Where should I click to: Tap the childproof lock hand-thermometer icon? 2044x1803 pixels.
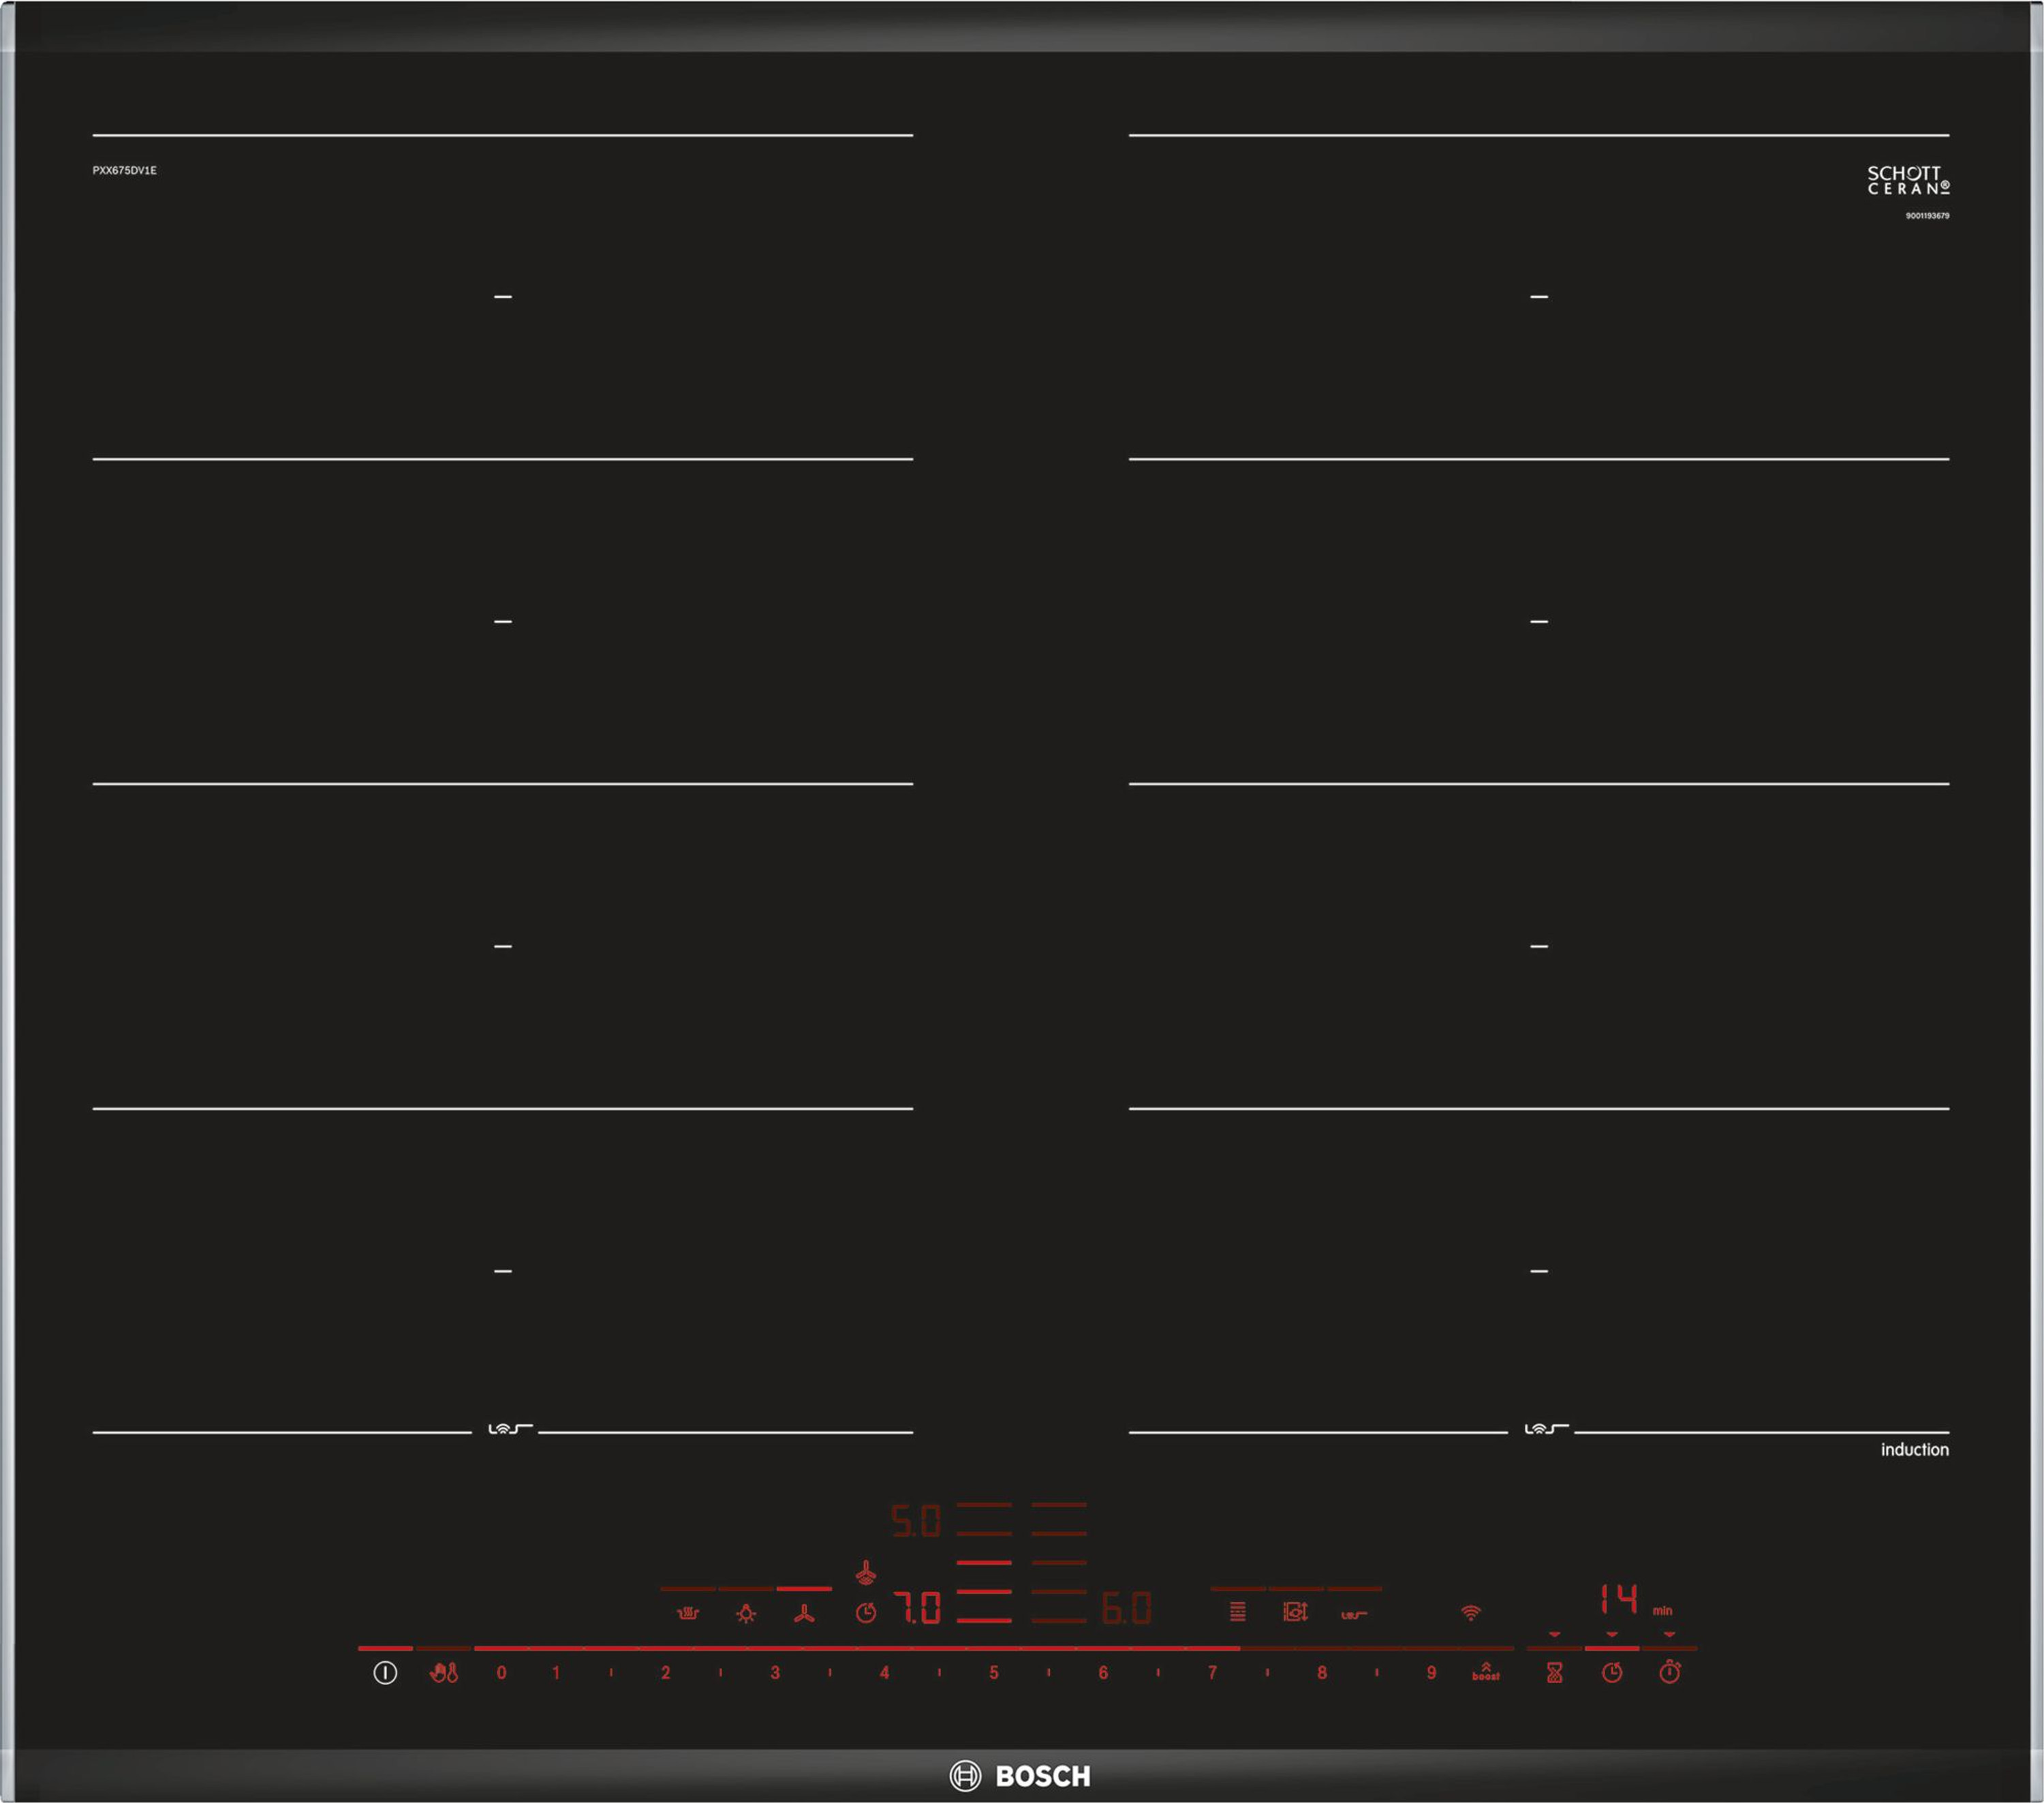click(x=443, y=1672)
